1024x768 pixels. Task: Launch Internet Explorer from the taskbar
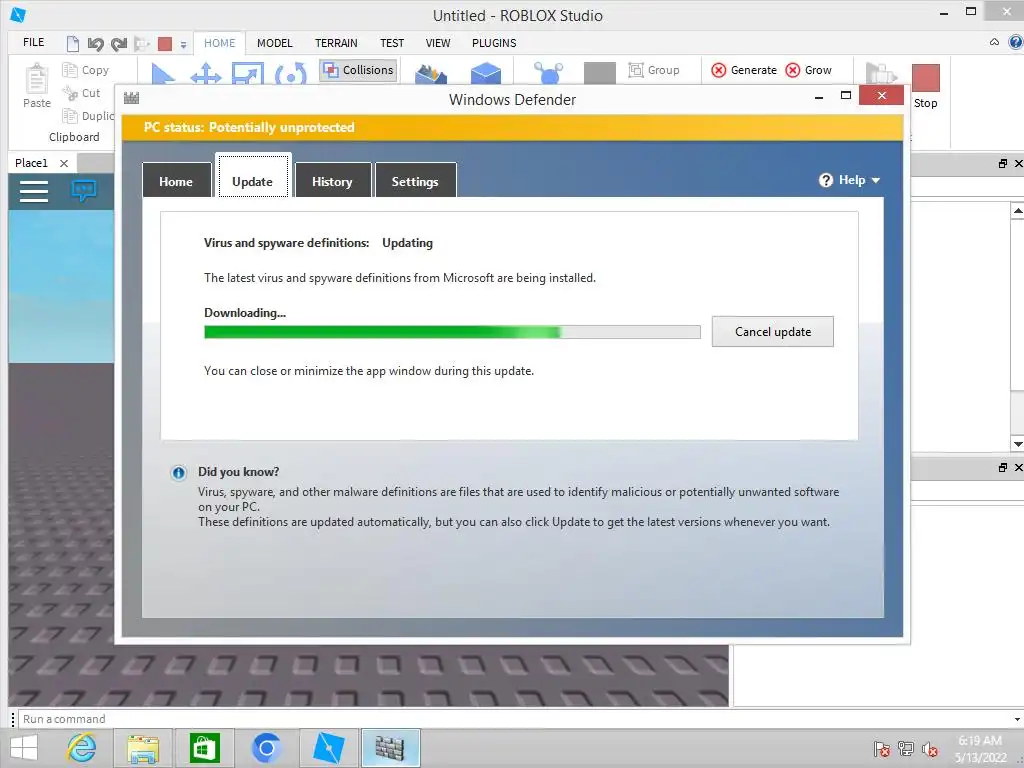click(82, 748)
